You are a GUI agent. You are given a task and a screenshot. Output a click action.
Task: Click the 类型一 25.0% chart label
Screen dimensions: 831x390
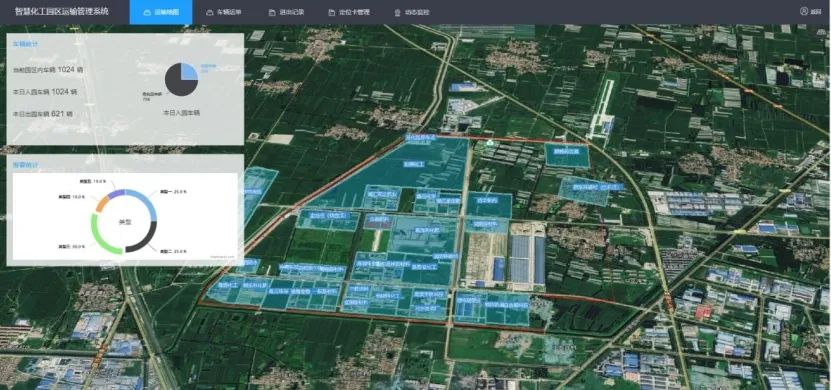171,192
